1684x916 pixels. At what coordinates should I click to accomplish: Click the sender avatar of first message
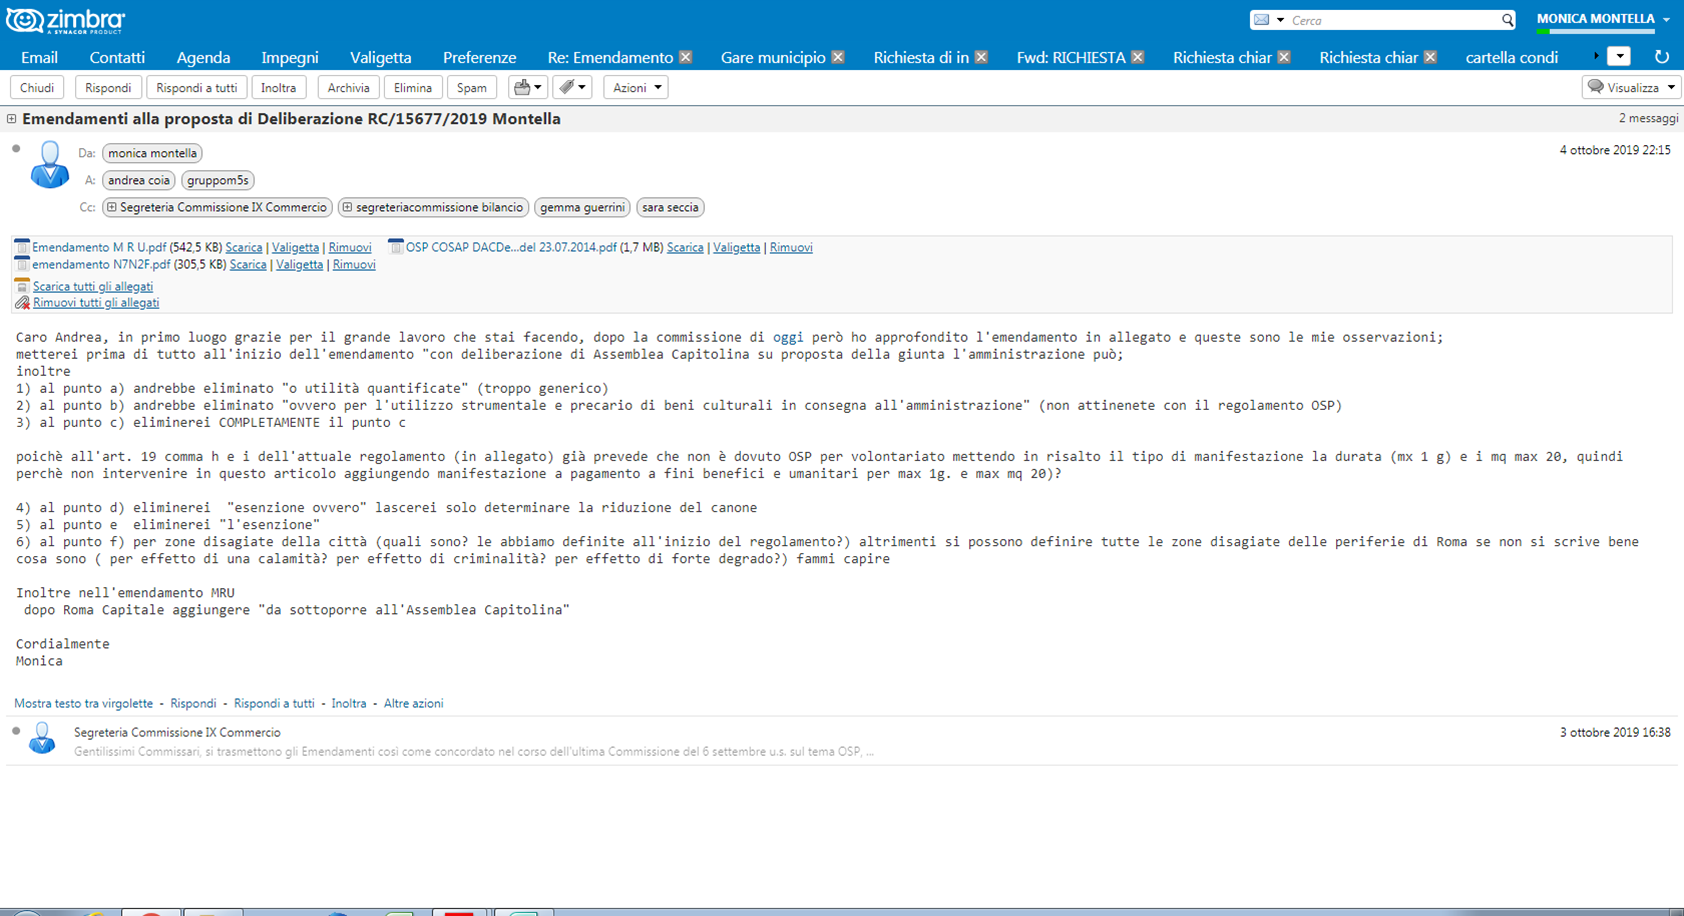pos(49,165)
